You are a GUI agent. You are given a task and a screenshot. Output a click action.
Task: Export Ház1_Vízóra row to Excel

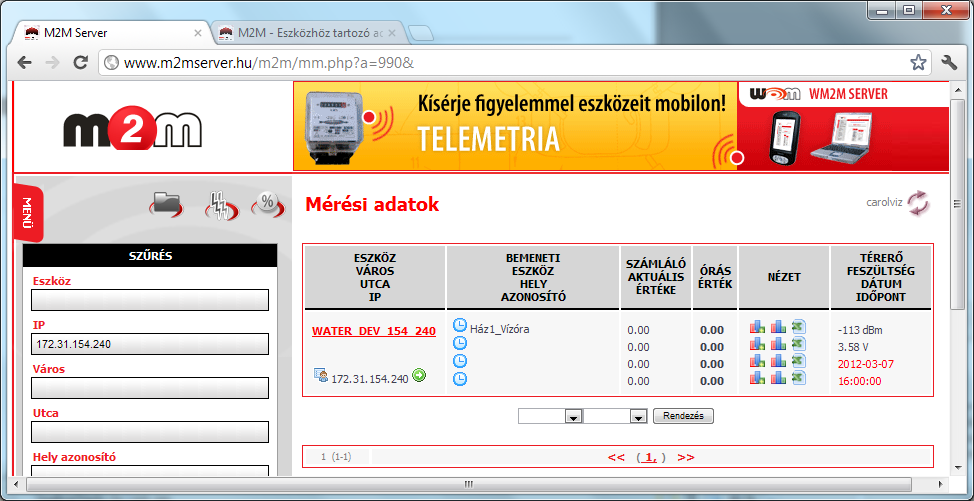click(798, 326)
